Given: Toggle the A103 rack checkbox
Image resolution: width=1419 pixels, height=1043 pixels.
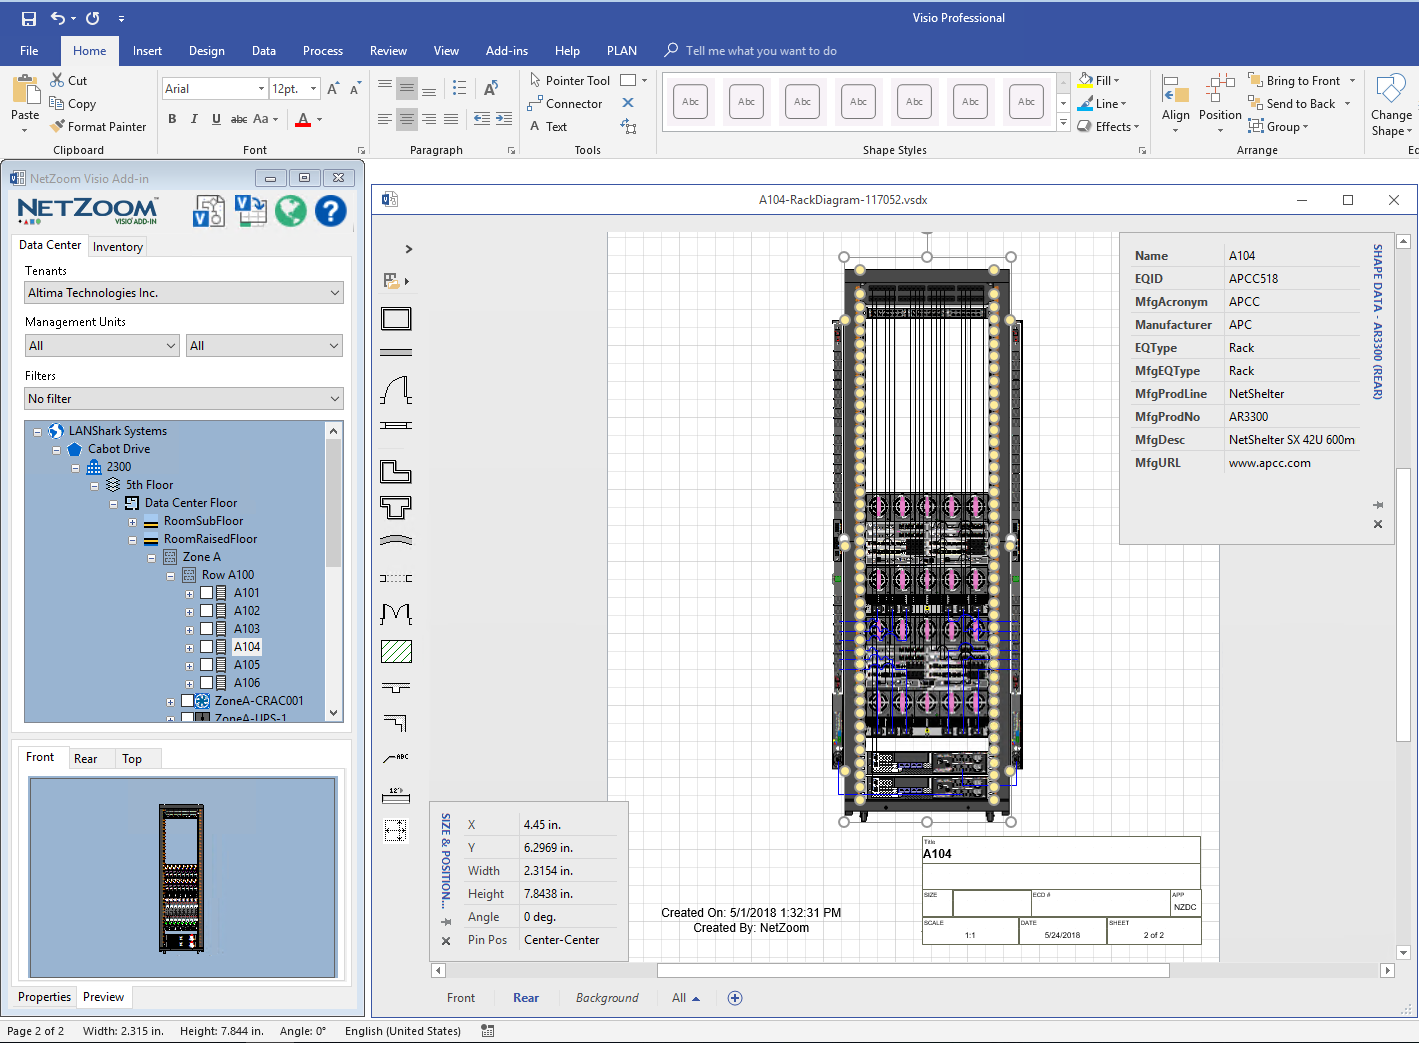Looking at the screenshot, I should pyautogui.click(x=206, y=629).
